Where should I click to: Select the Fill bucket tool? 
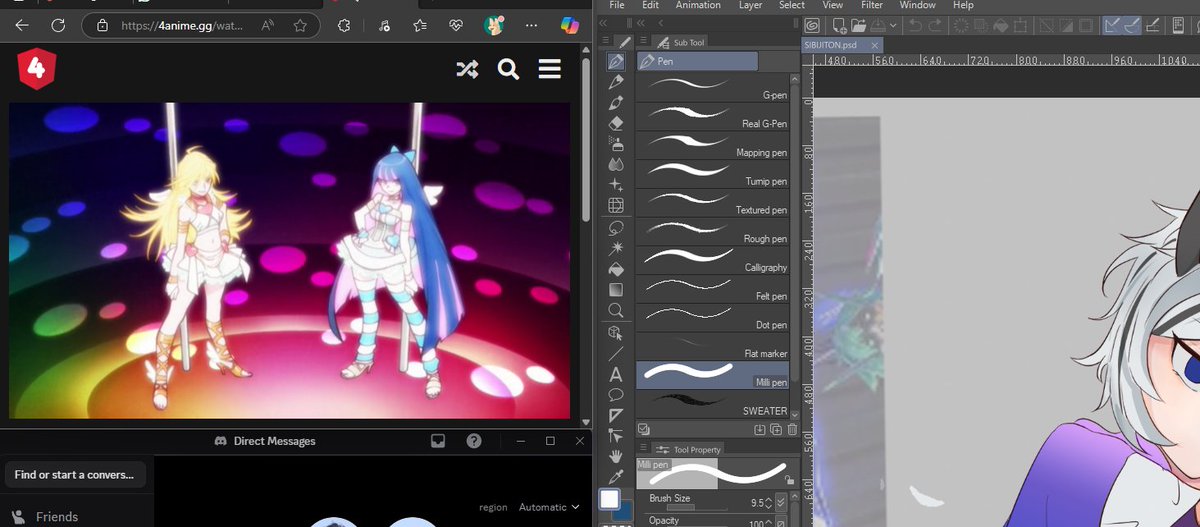click(x=616, y=269)
